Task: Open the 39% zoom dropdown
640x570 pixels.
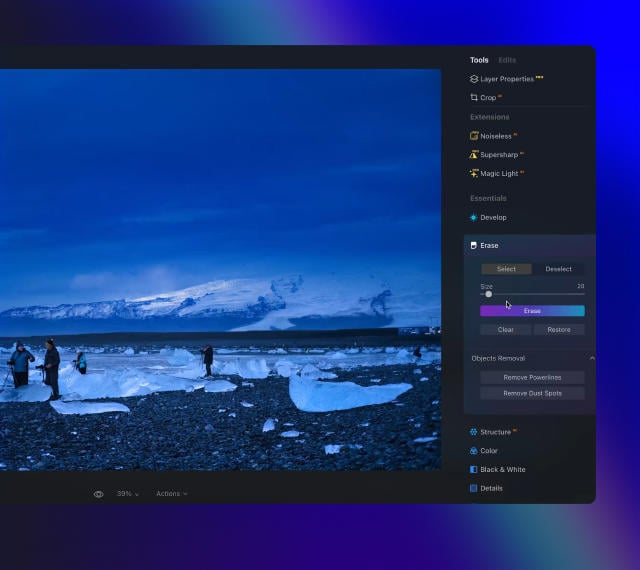Action: (128, 494)
